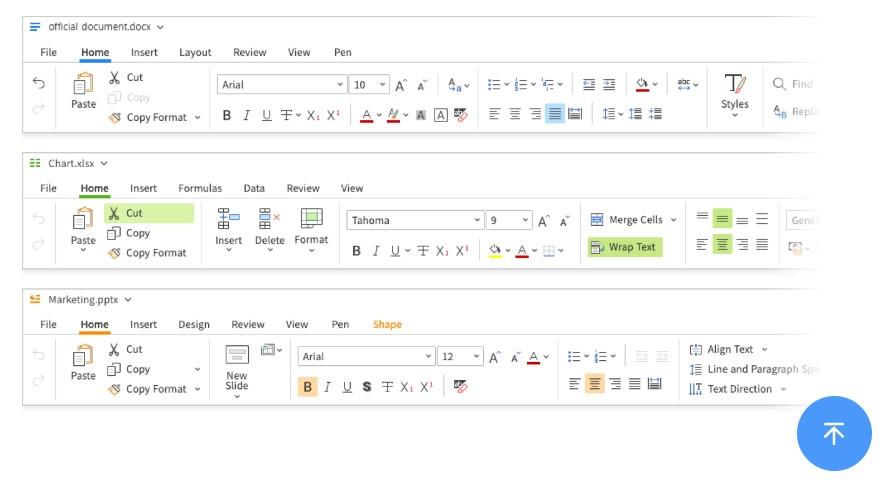Image resolution: width=887 pixels, height=482 pixels.
Task: Expand bullets list dropdown in document toolbar
Action: [x=506, y=85]
